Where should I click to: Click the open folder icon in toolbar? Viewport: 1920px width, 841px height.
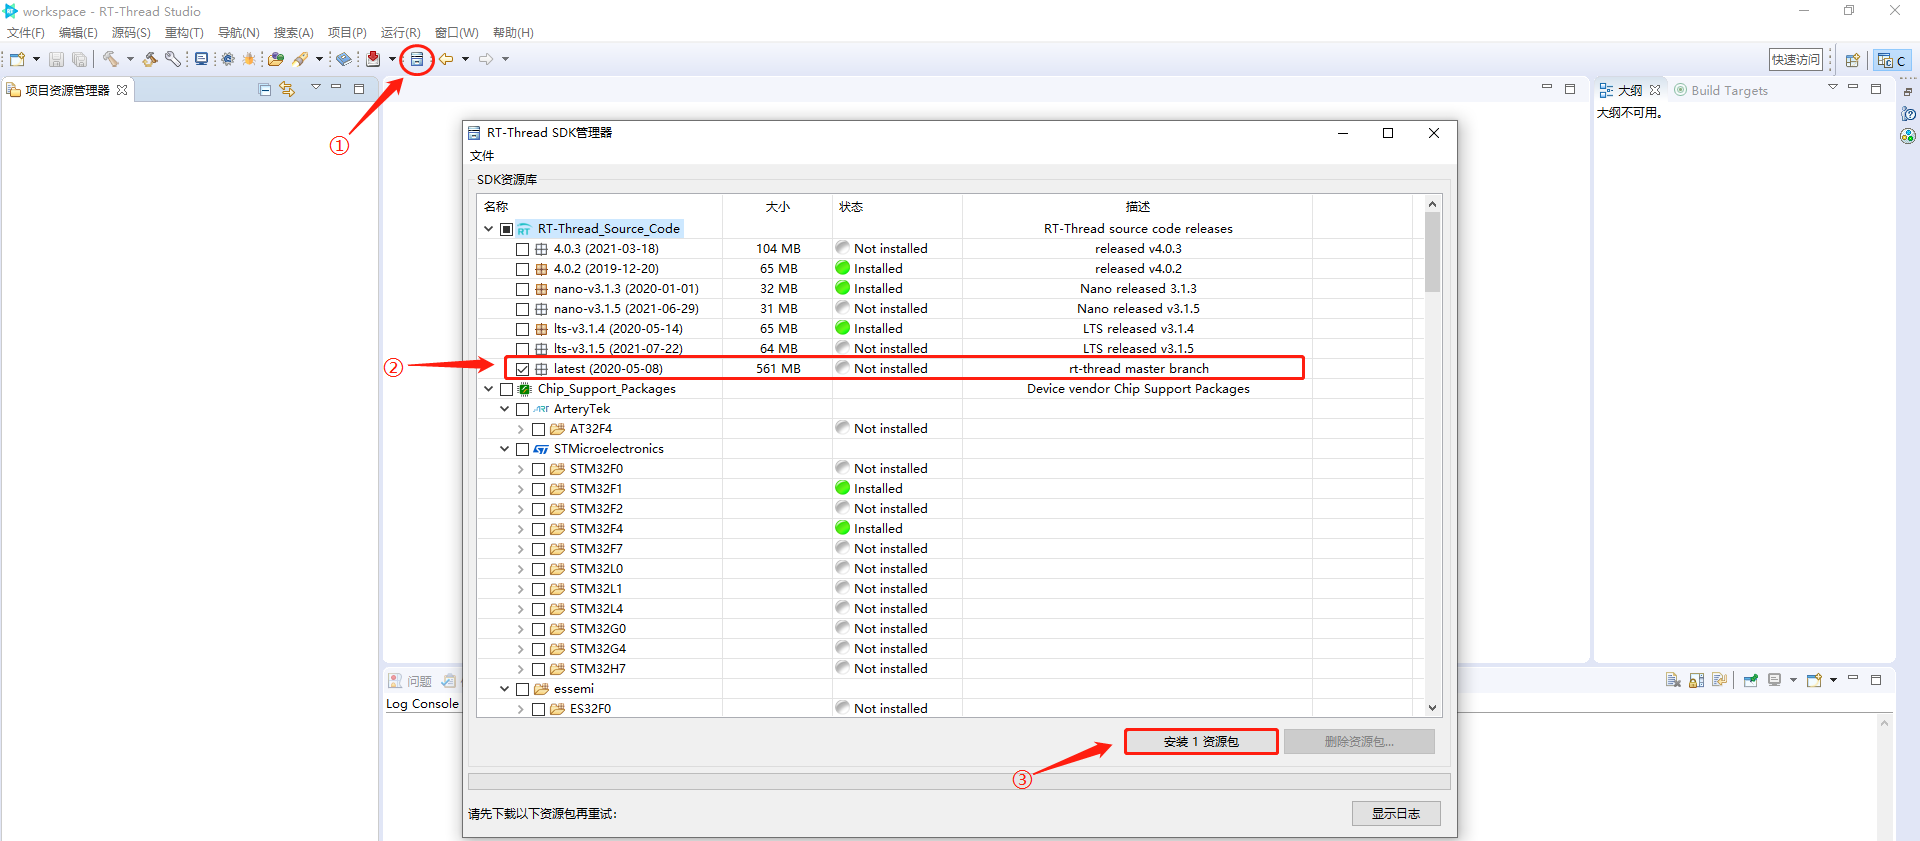tap(276, 60)
